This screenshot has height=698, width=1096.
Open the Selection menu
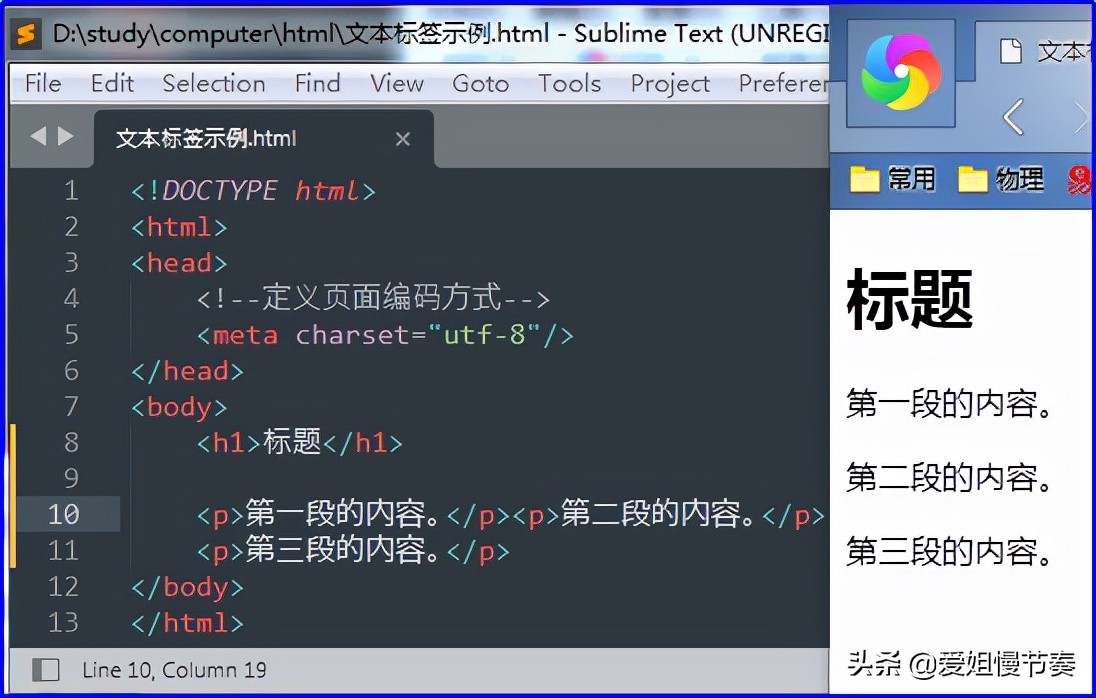pos(214,83)
